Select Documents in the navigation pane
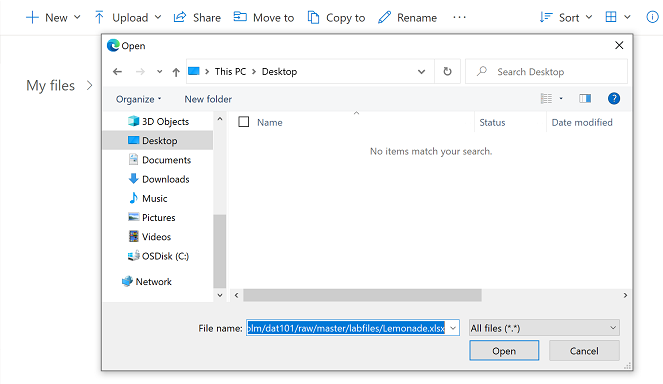Image resolution: width=663 pixels, height=384 pixels. (x=158, y=160)
